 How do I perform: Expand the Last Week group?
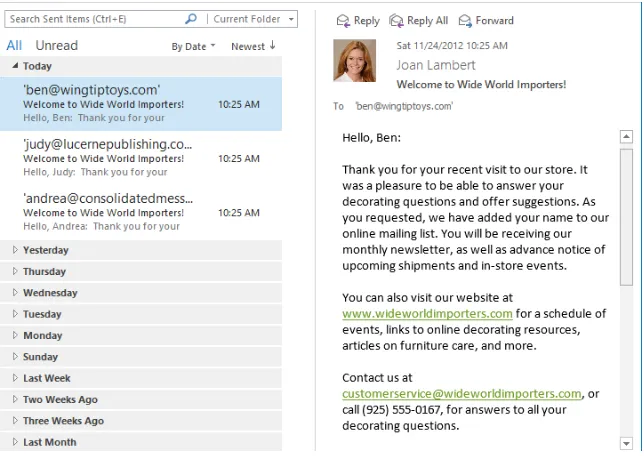(x=15, y=378)
